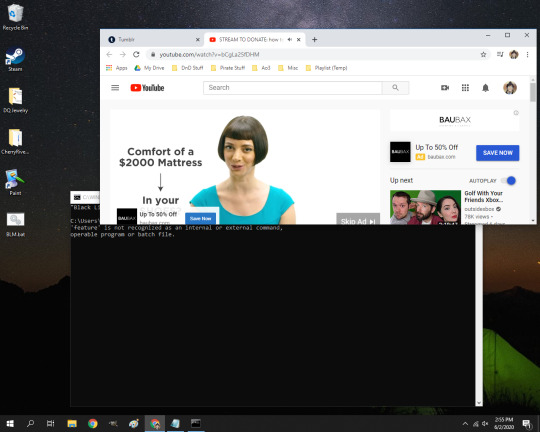Open the Golf With Your Friends Xbox title
The width and height of the screenshot is (540, 432).
pyautogui.click(x=484, y=196)
